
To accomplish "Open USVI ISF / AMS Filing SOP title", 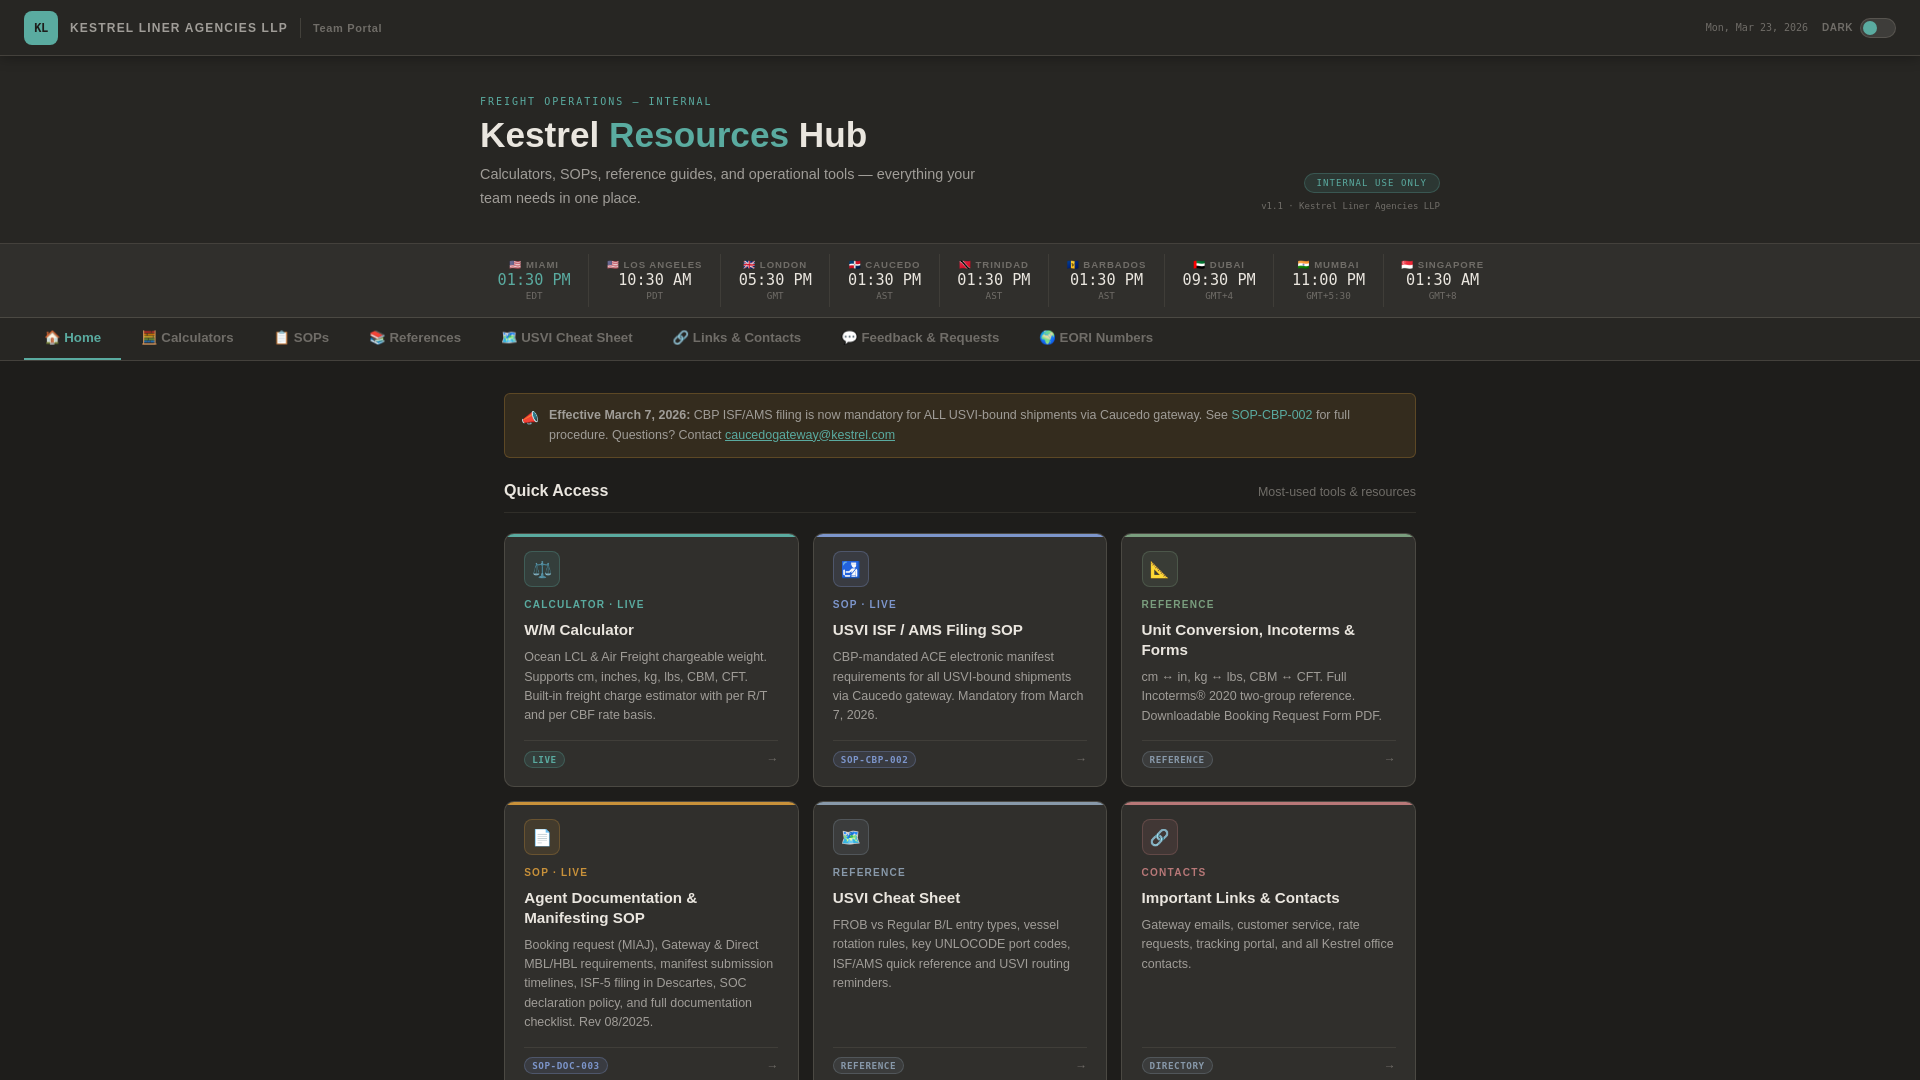I will 928,630.
